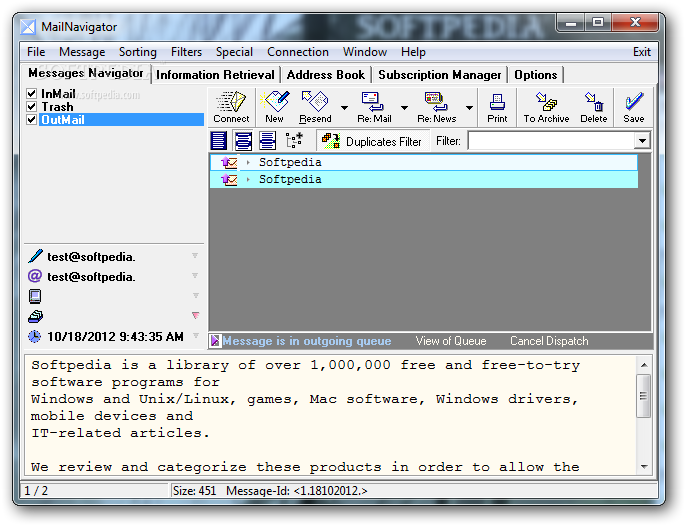Click the MailNavigator title bar app icon

[x=28, y=27]
